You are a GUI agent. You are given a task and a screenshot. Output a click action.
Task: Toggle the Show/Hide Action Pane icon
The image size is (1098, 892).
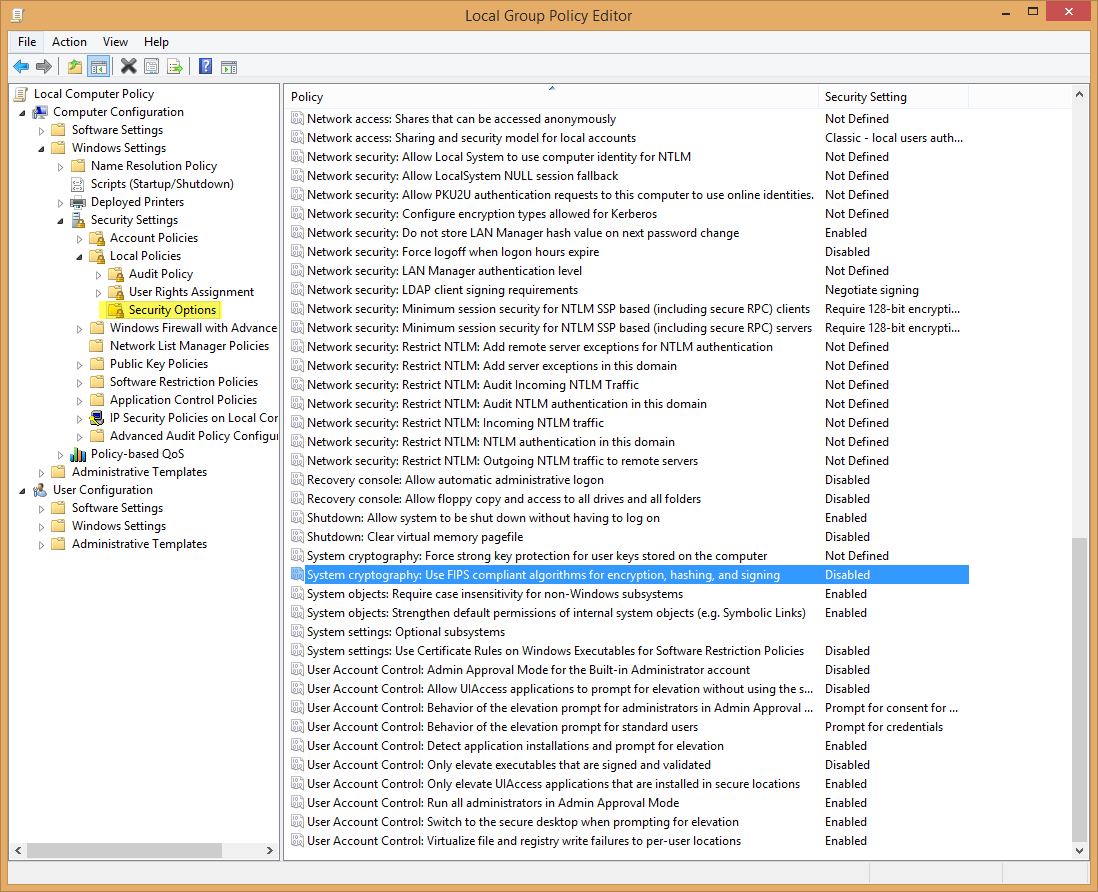[x=229, y=66]
